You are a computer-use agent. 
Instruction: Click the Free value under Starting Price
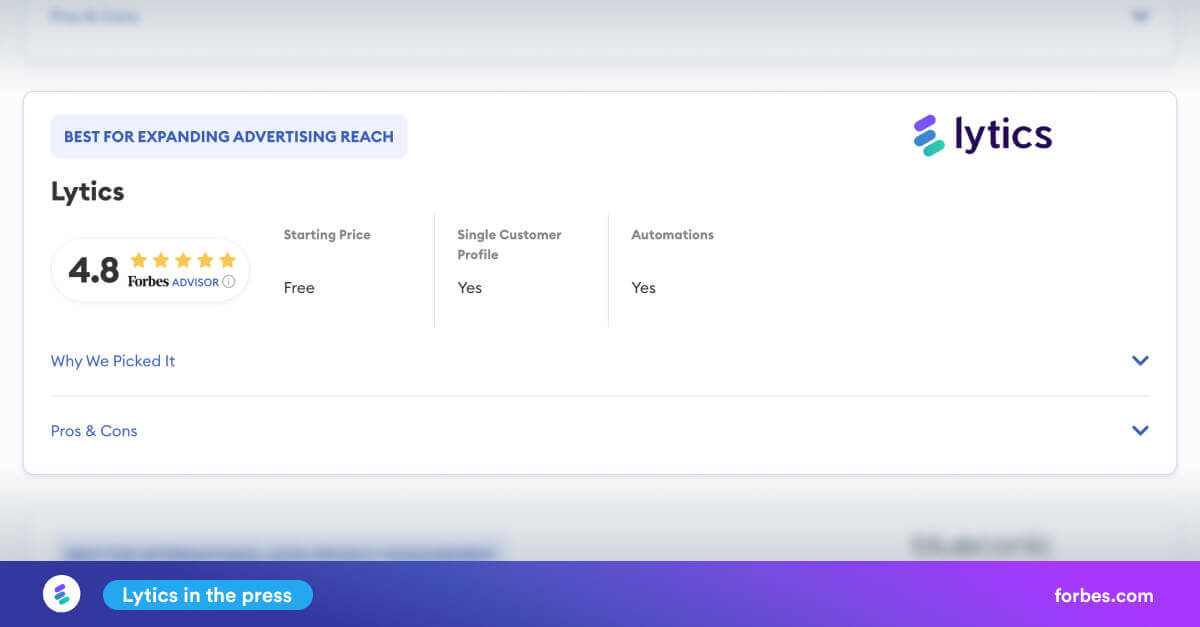coord(299,288)
